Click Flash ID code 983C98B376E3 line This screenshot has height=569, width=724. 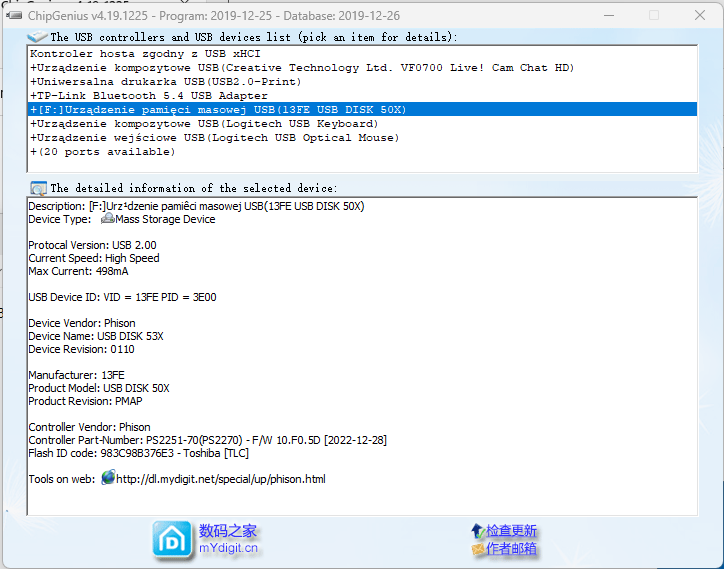[x=139, y=453]
